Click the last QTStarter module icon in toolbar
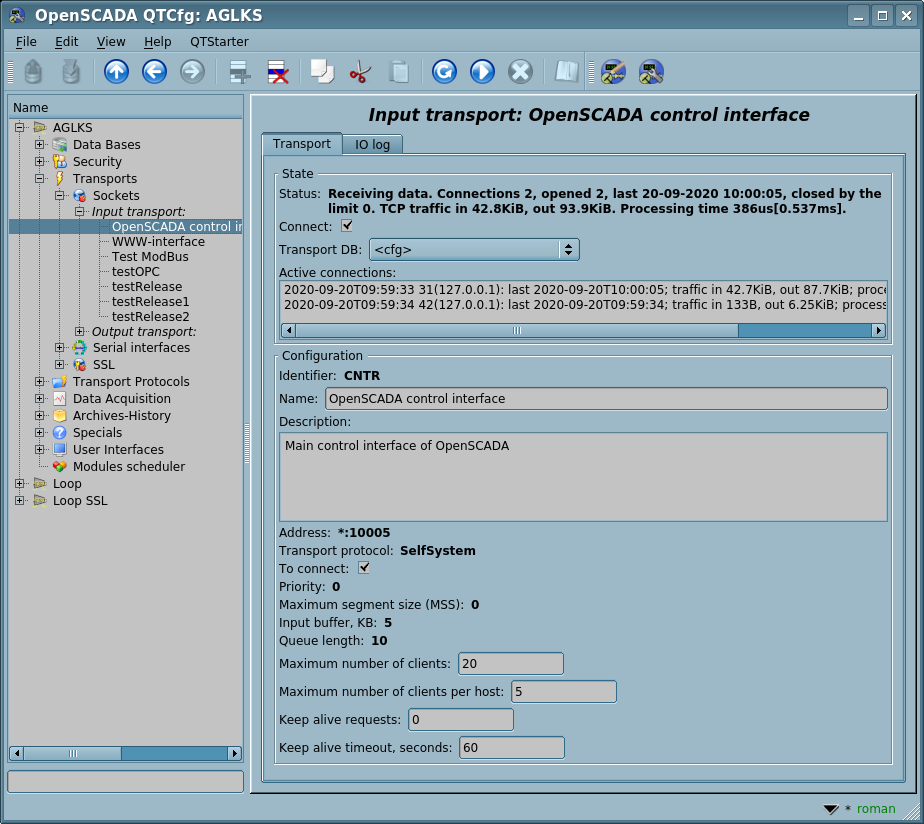 point(651,72)
